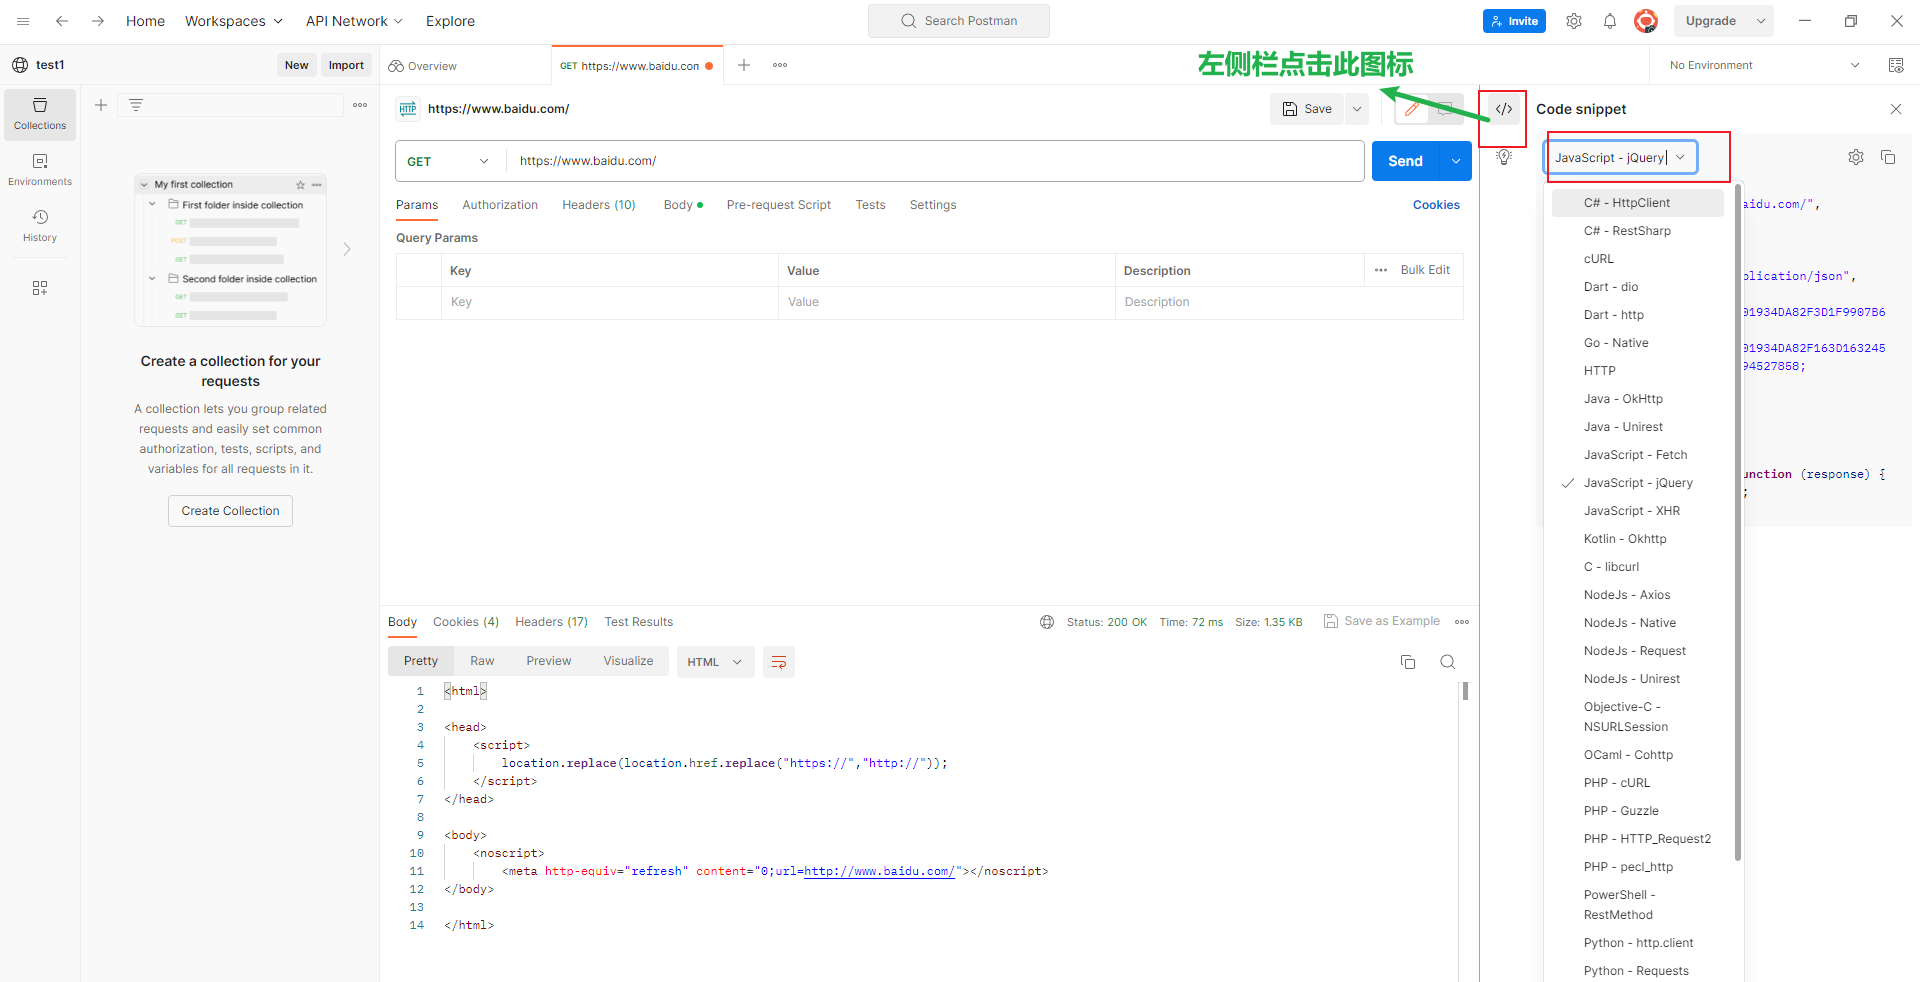Screen dimensions: 1920x982
Task: Switch to the Authorization tab
Action: coord(500,205)
